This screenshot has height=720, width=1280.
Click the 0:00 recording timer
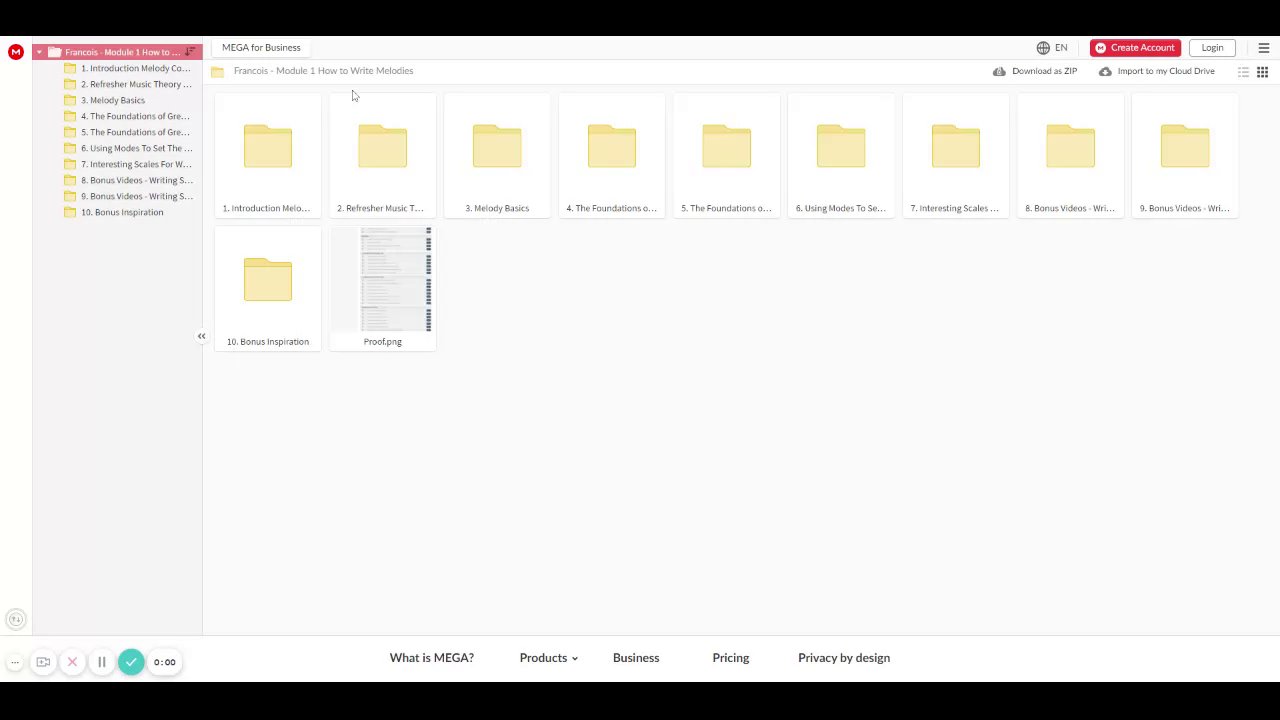[x=165, y=662]
